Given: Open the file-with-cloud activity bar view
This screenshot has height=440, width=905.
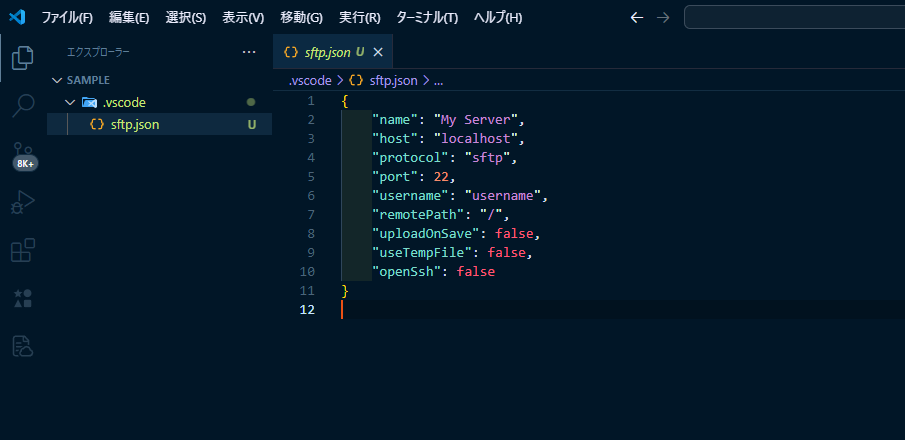Looking at the screenshot, I should tap(23, 345).
